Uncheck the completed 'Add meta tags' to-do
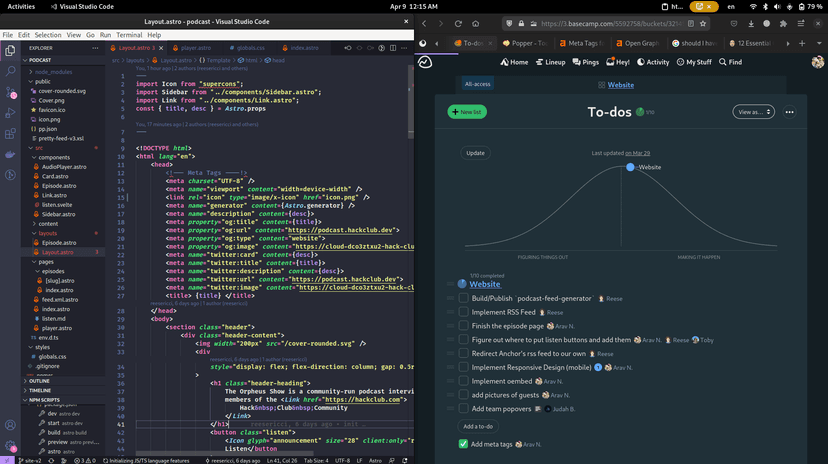The image size is (828, 464). click(464, 444)
